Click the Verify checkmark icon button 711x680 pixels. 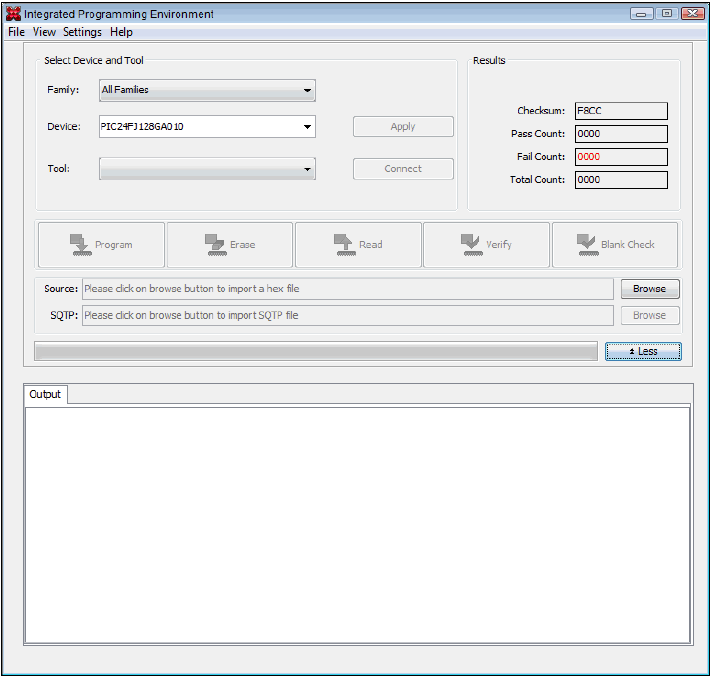[486, 245]
